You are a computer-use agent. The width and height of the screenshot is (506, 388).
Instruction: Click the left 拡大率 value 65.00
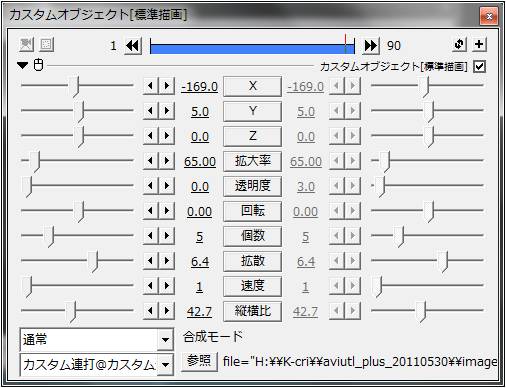(x=200, y=162)
